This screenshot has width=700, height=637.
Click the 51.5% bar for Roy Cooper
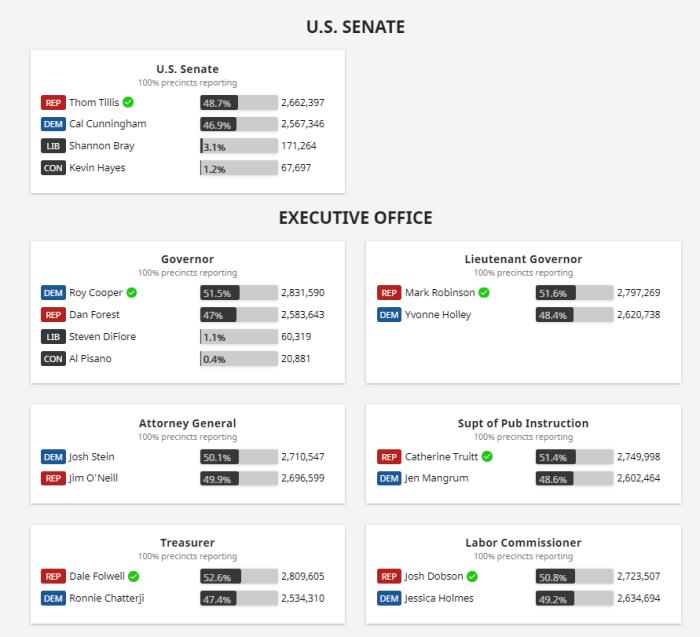[x=239, y=293]
